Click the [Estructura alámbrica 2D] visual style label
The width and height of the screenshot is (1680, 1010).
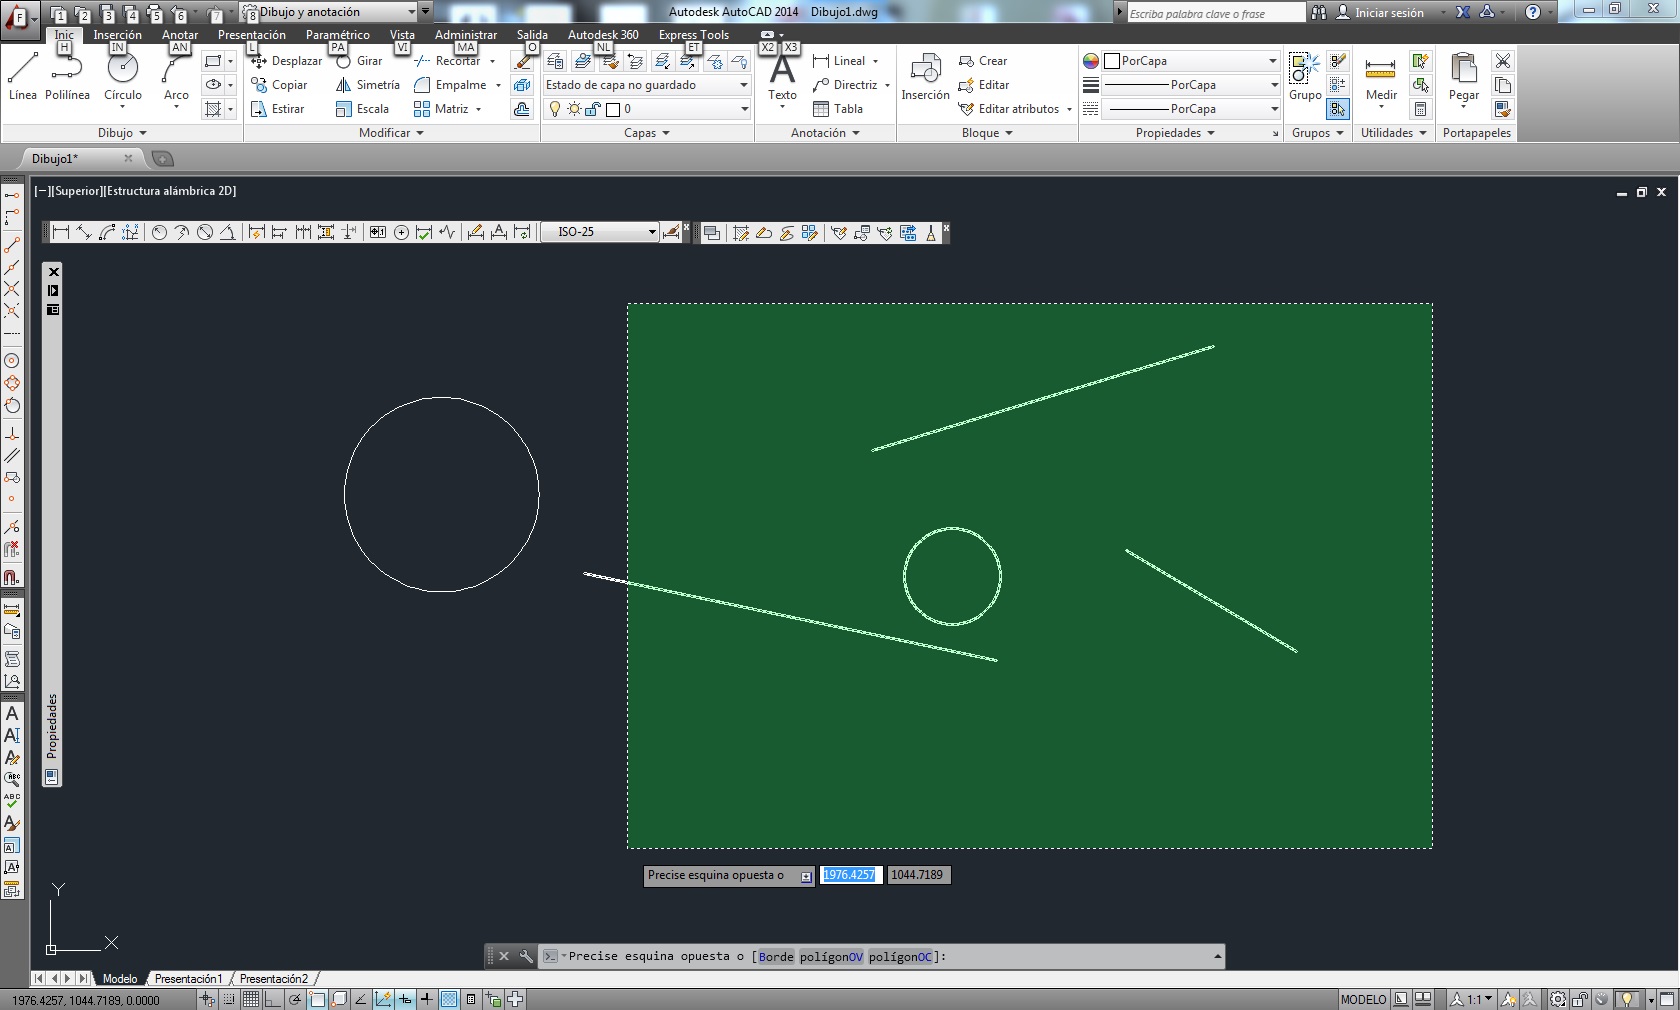[x=170, y=191]
